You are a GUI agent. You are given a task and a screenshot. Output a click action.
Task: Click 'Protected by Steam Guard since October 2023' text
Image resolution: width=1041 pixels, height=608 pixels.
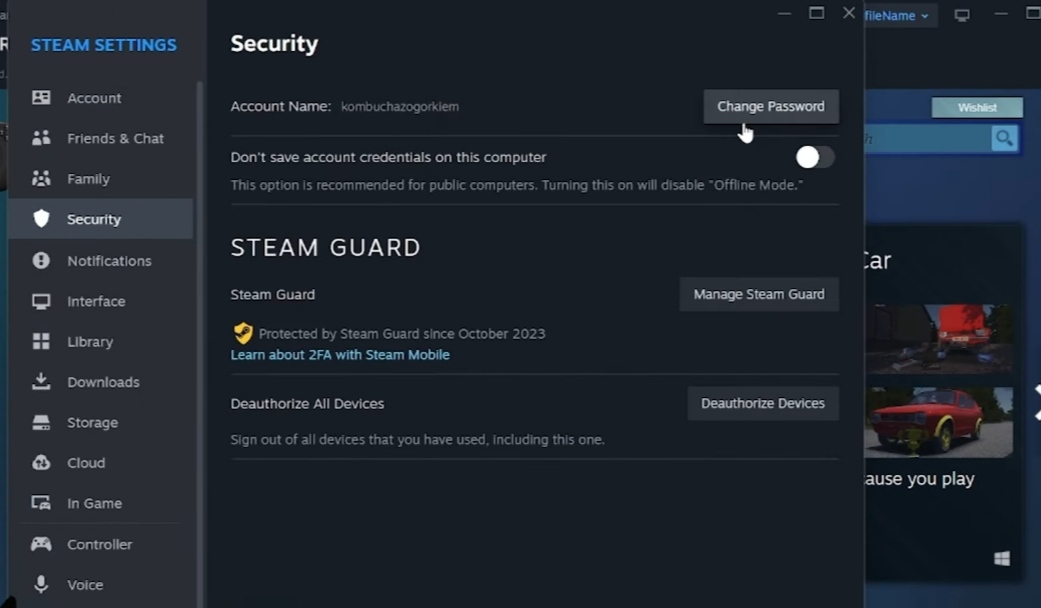point(402,333)
